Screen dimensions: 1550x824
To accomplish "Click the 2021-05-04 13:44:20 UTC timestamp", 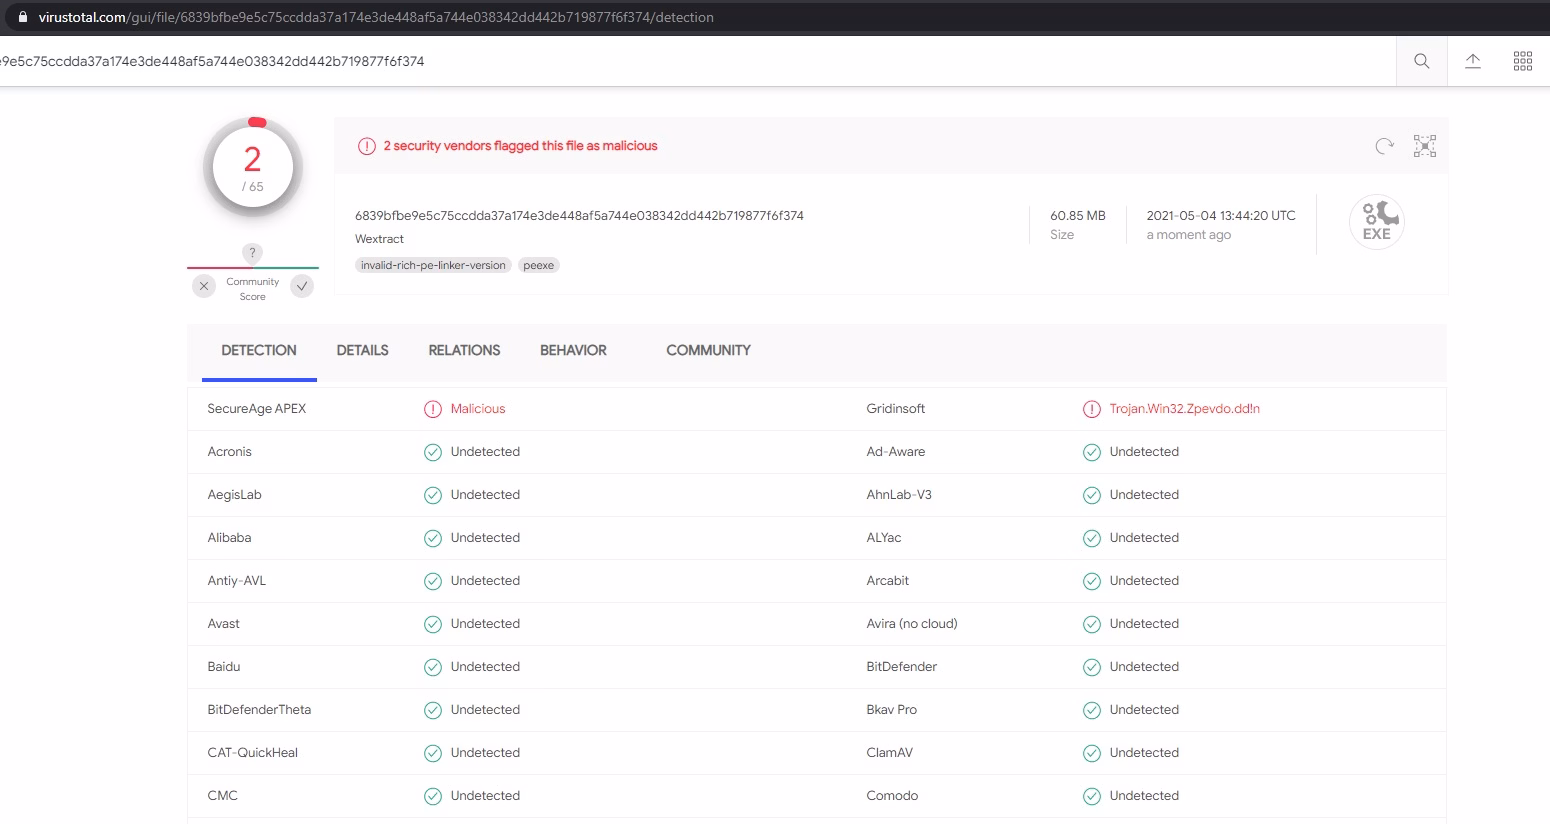I will 1221,216.
